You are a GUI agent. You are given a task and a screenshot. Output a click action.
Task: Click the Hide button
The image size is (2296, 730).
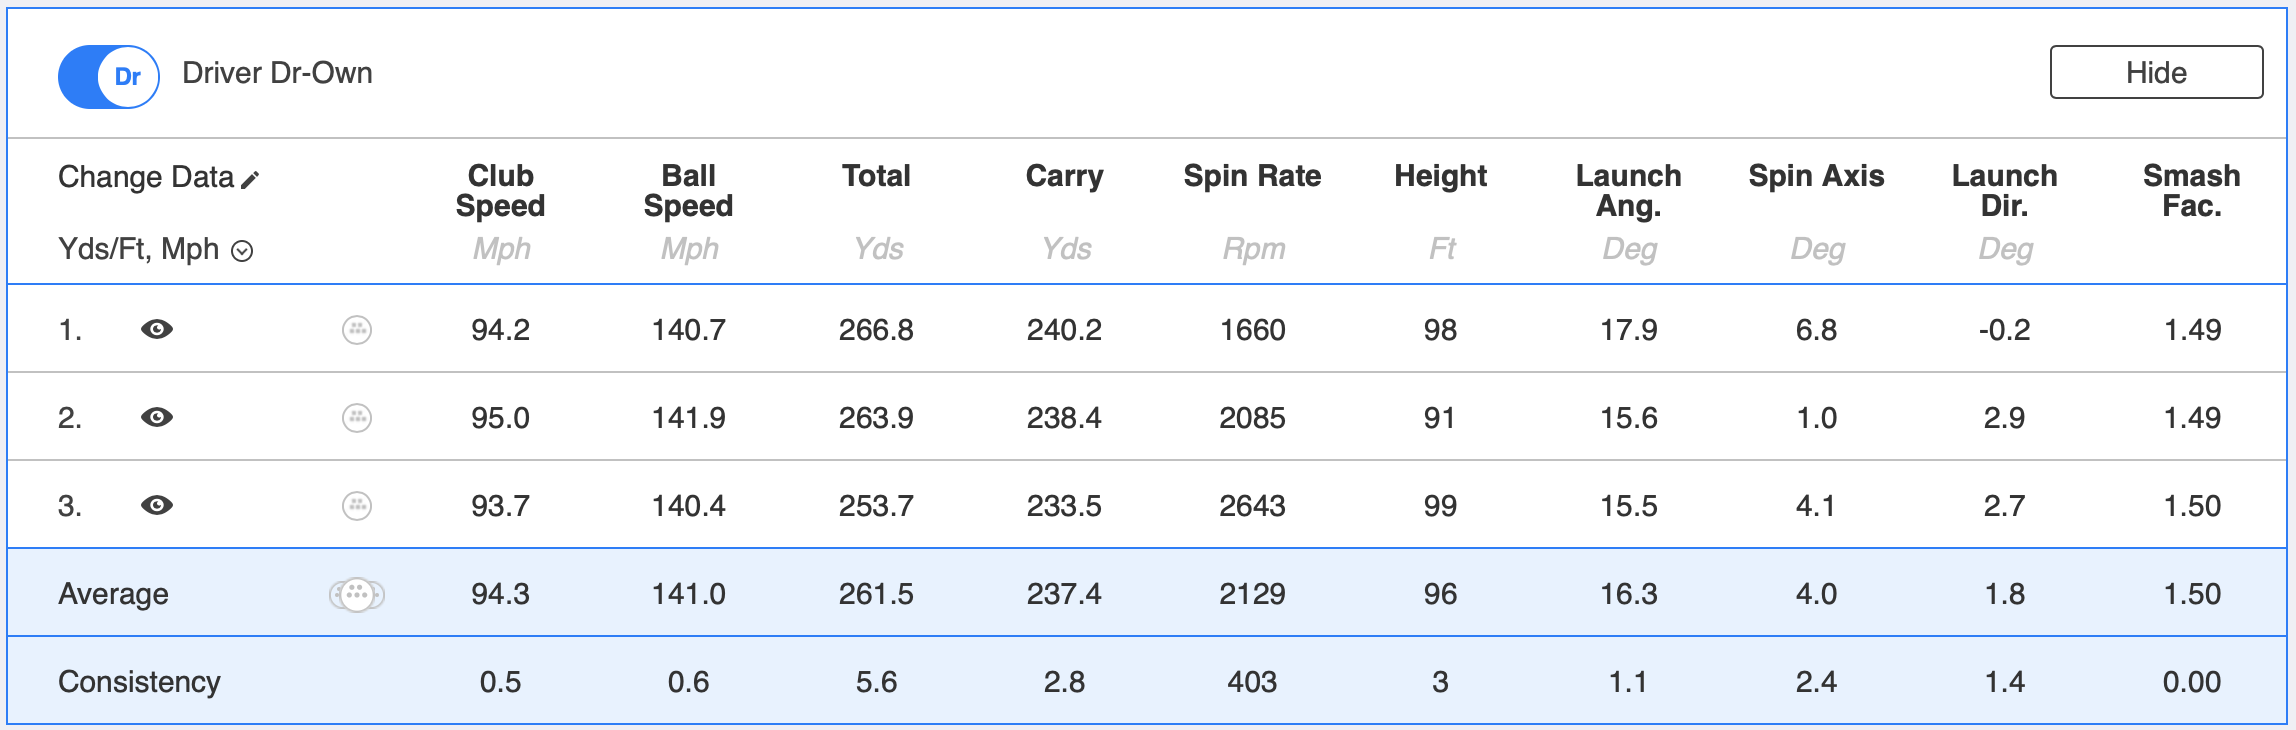point(2156,72)
